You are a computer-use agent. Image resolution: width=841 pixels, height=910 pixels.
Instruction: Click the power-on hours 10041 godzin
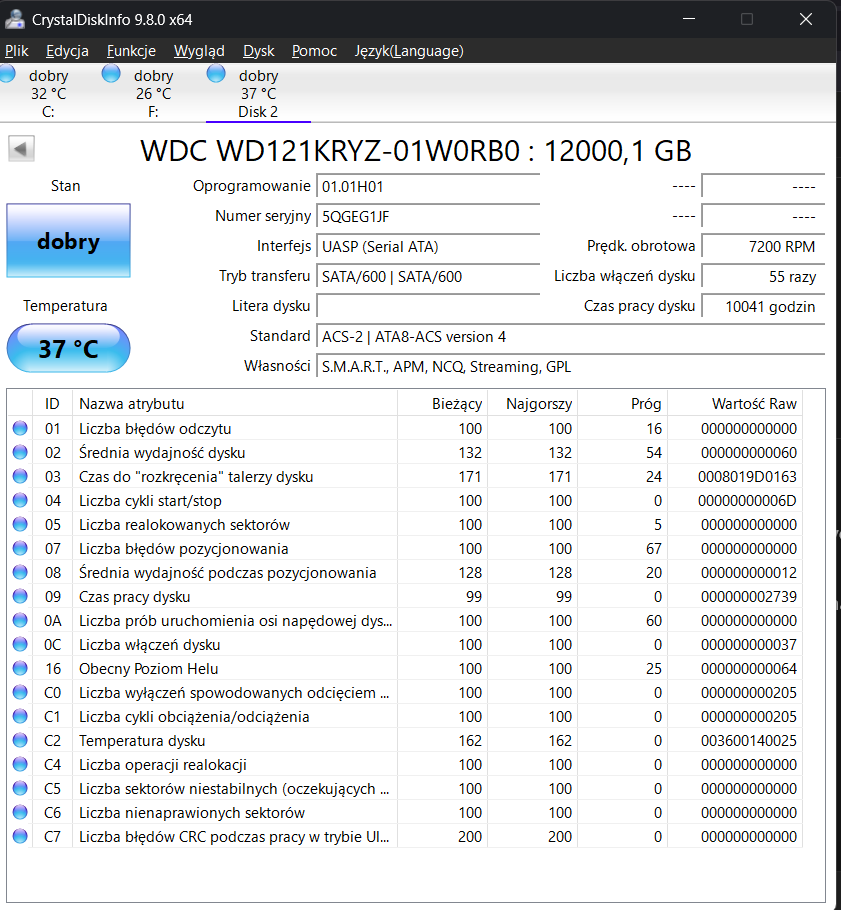point(763,306)
